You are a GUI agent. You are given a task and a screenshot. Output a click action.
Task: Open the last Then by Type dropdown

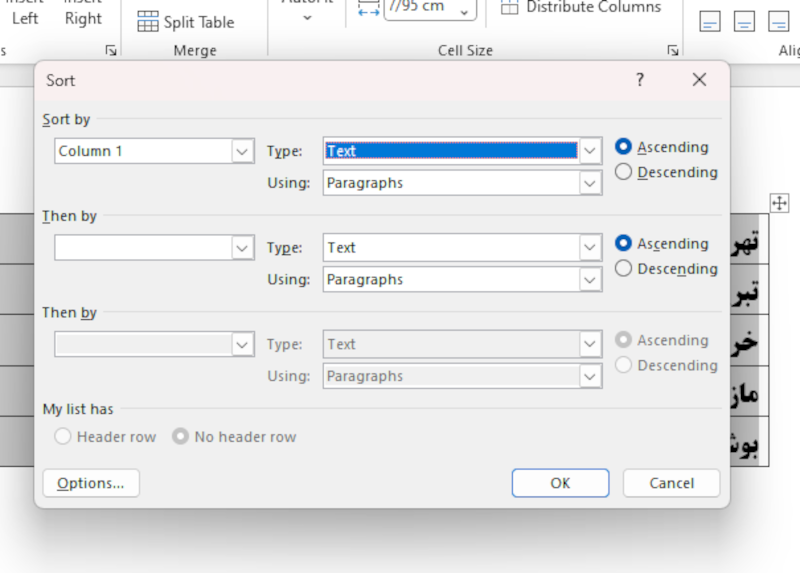(x=590, y=344)
